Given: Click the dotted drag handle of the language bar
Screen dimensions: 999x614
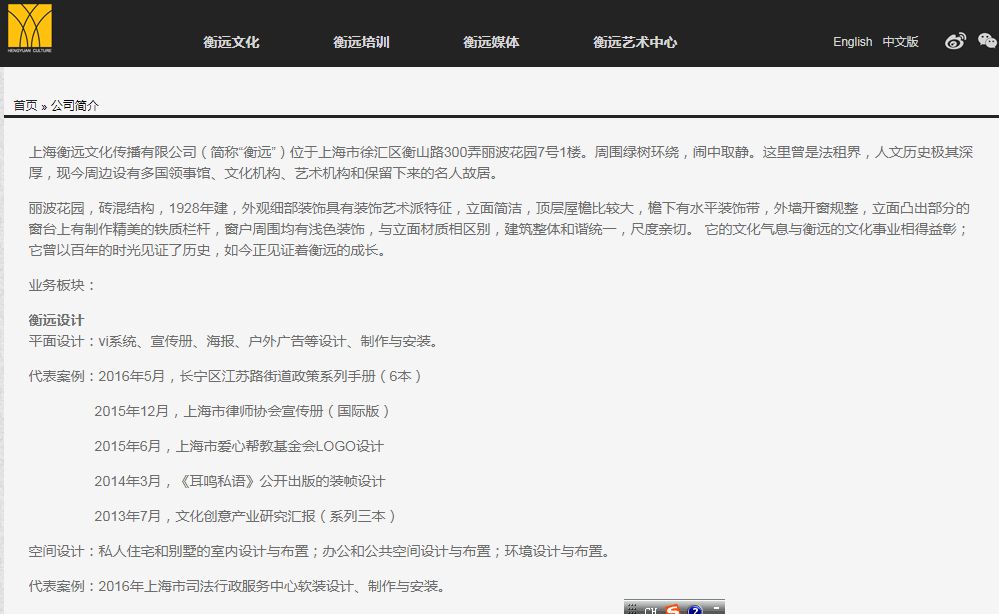Looking at the screenshot, I should point(632,608).
